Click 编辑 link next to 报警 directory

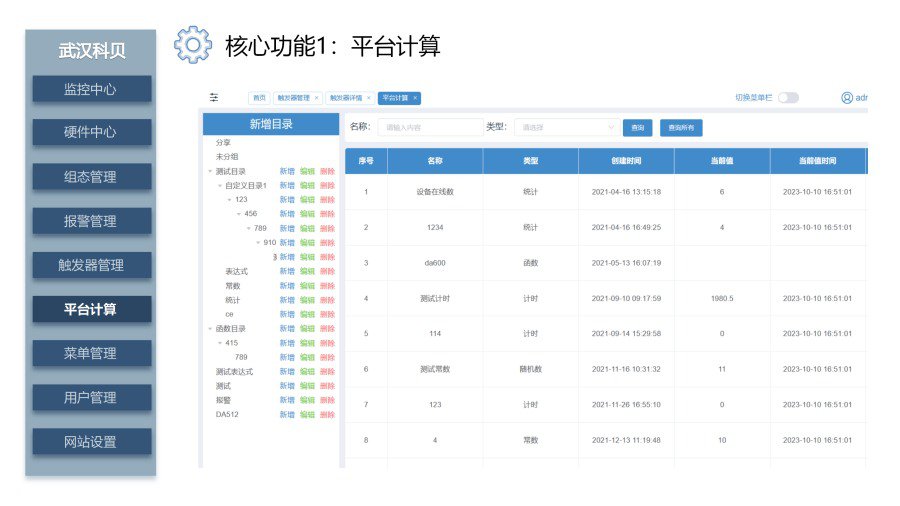pos(307,400)
